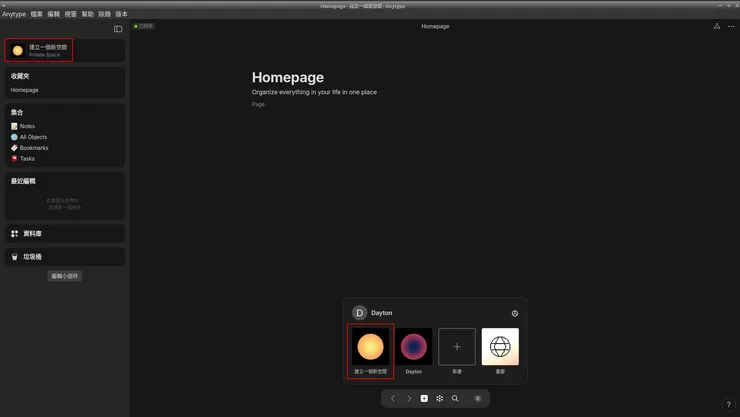Open the 幫助 help menu
Screen dimensions: 740x417
(88, 14)
